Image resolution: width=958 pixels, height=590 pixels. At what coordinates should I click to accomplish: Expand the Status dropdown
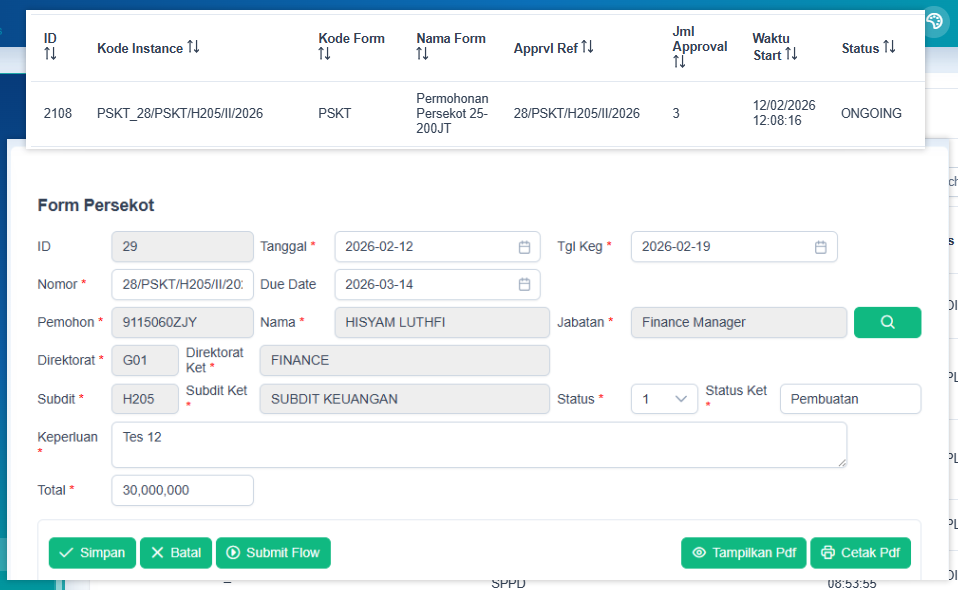click(664, 399)
